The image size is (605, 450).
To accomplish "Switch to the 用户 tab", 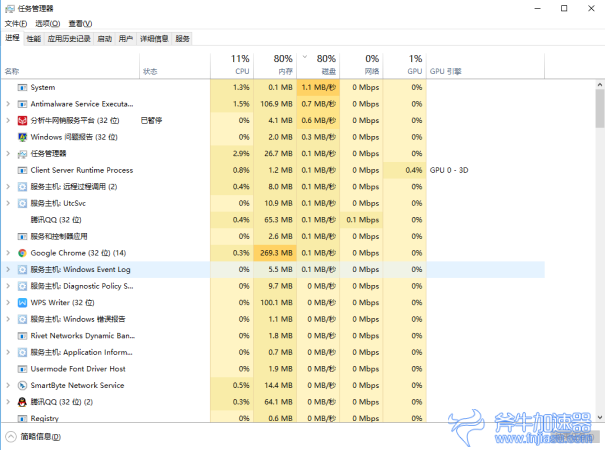I will pyautogui.click(x=126, y=39).
